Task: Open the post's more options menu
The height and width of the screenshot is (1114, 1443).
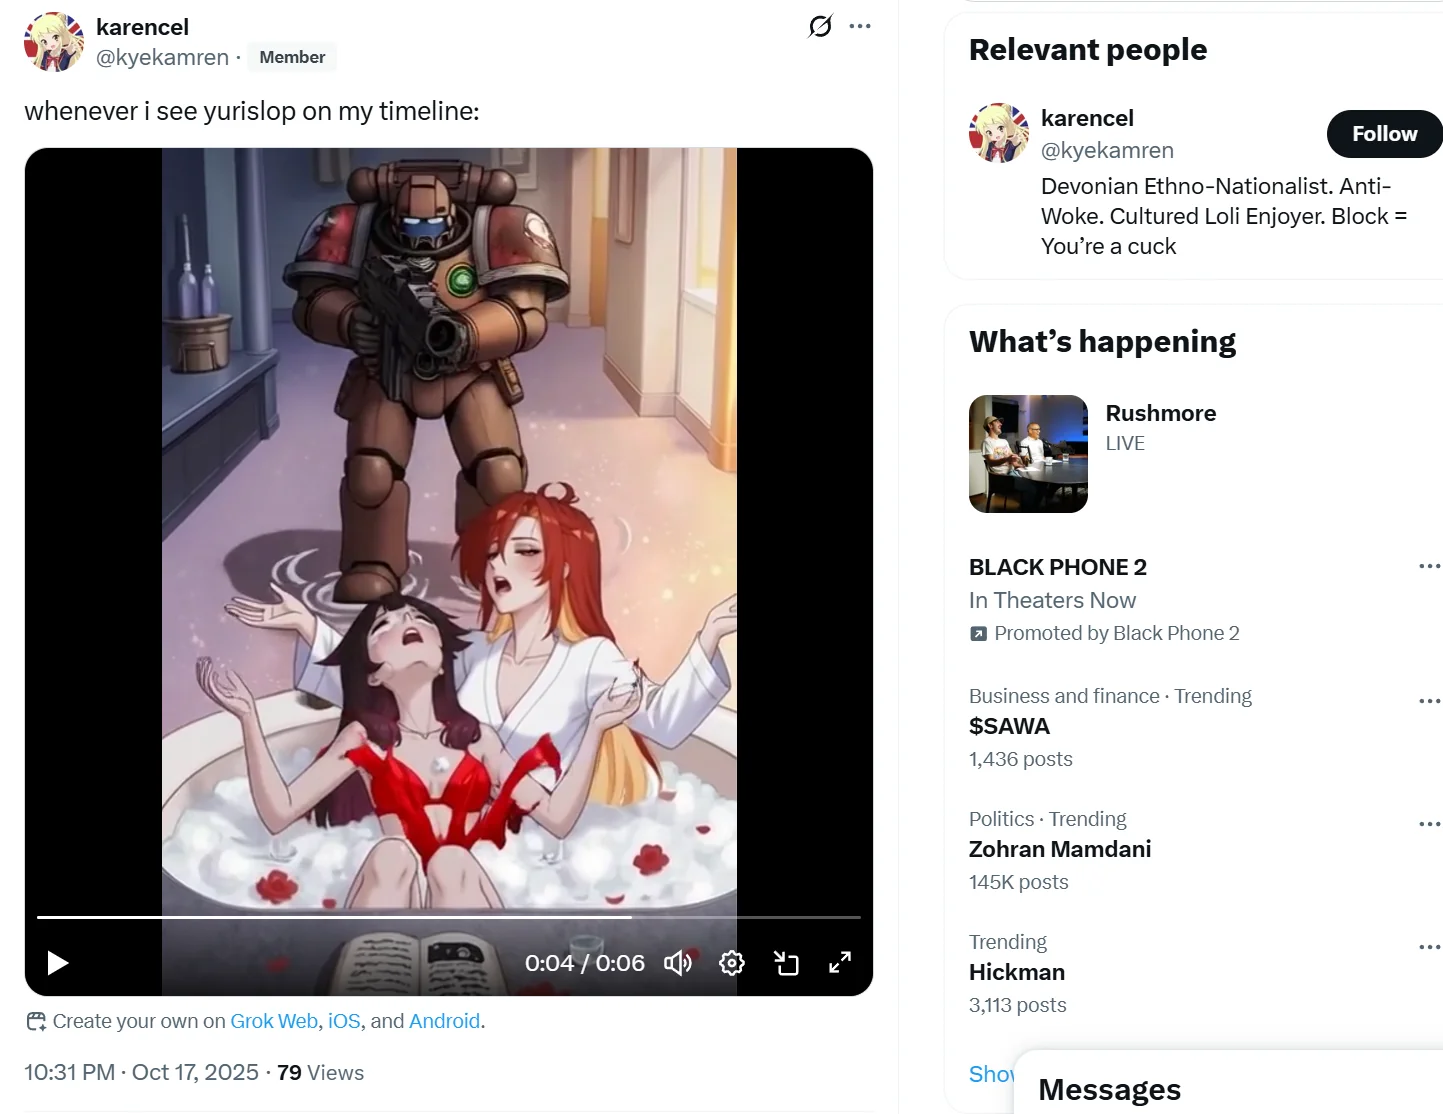Action: click(860, 26)
